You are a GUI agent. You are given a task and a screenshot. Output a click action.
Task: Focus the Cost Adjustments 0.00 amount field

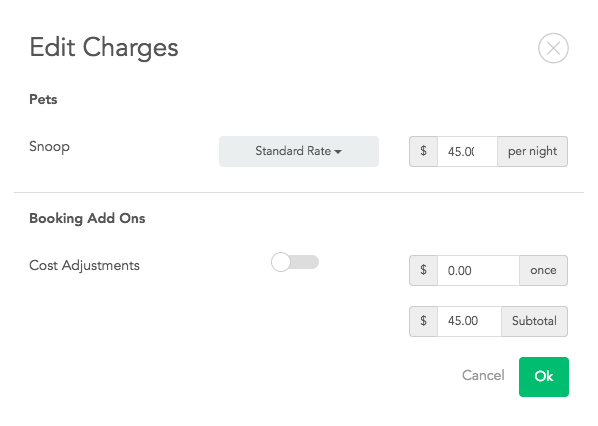(478, 270)
